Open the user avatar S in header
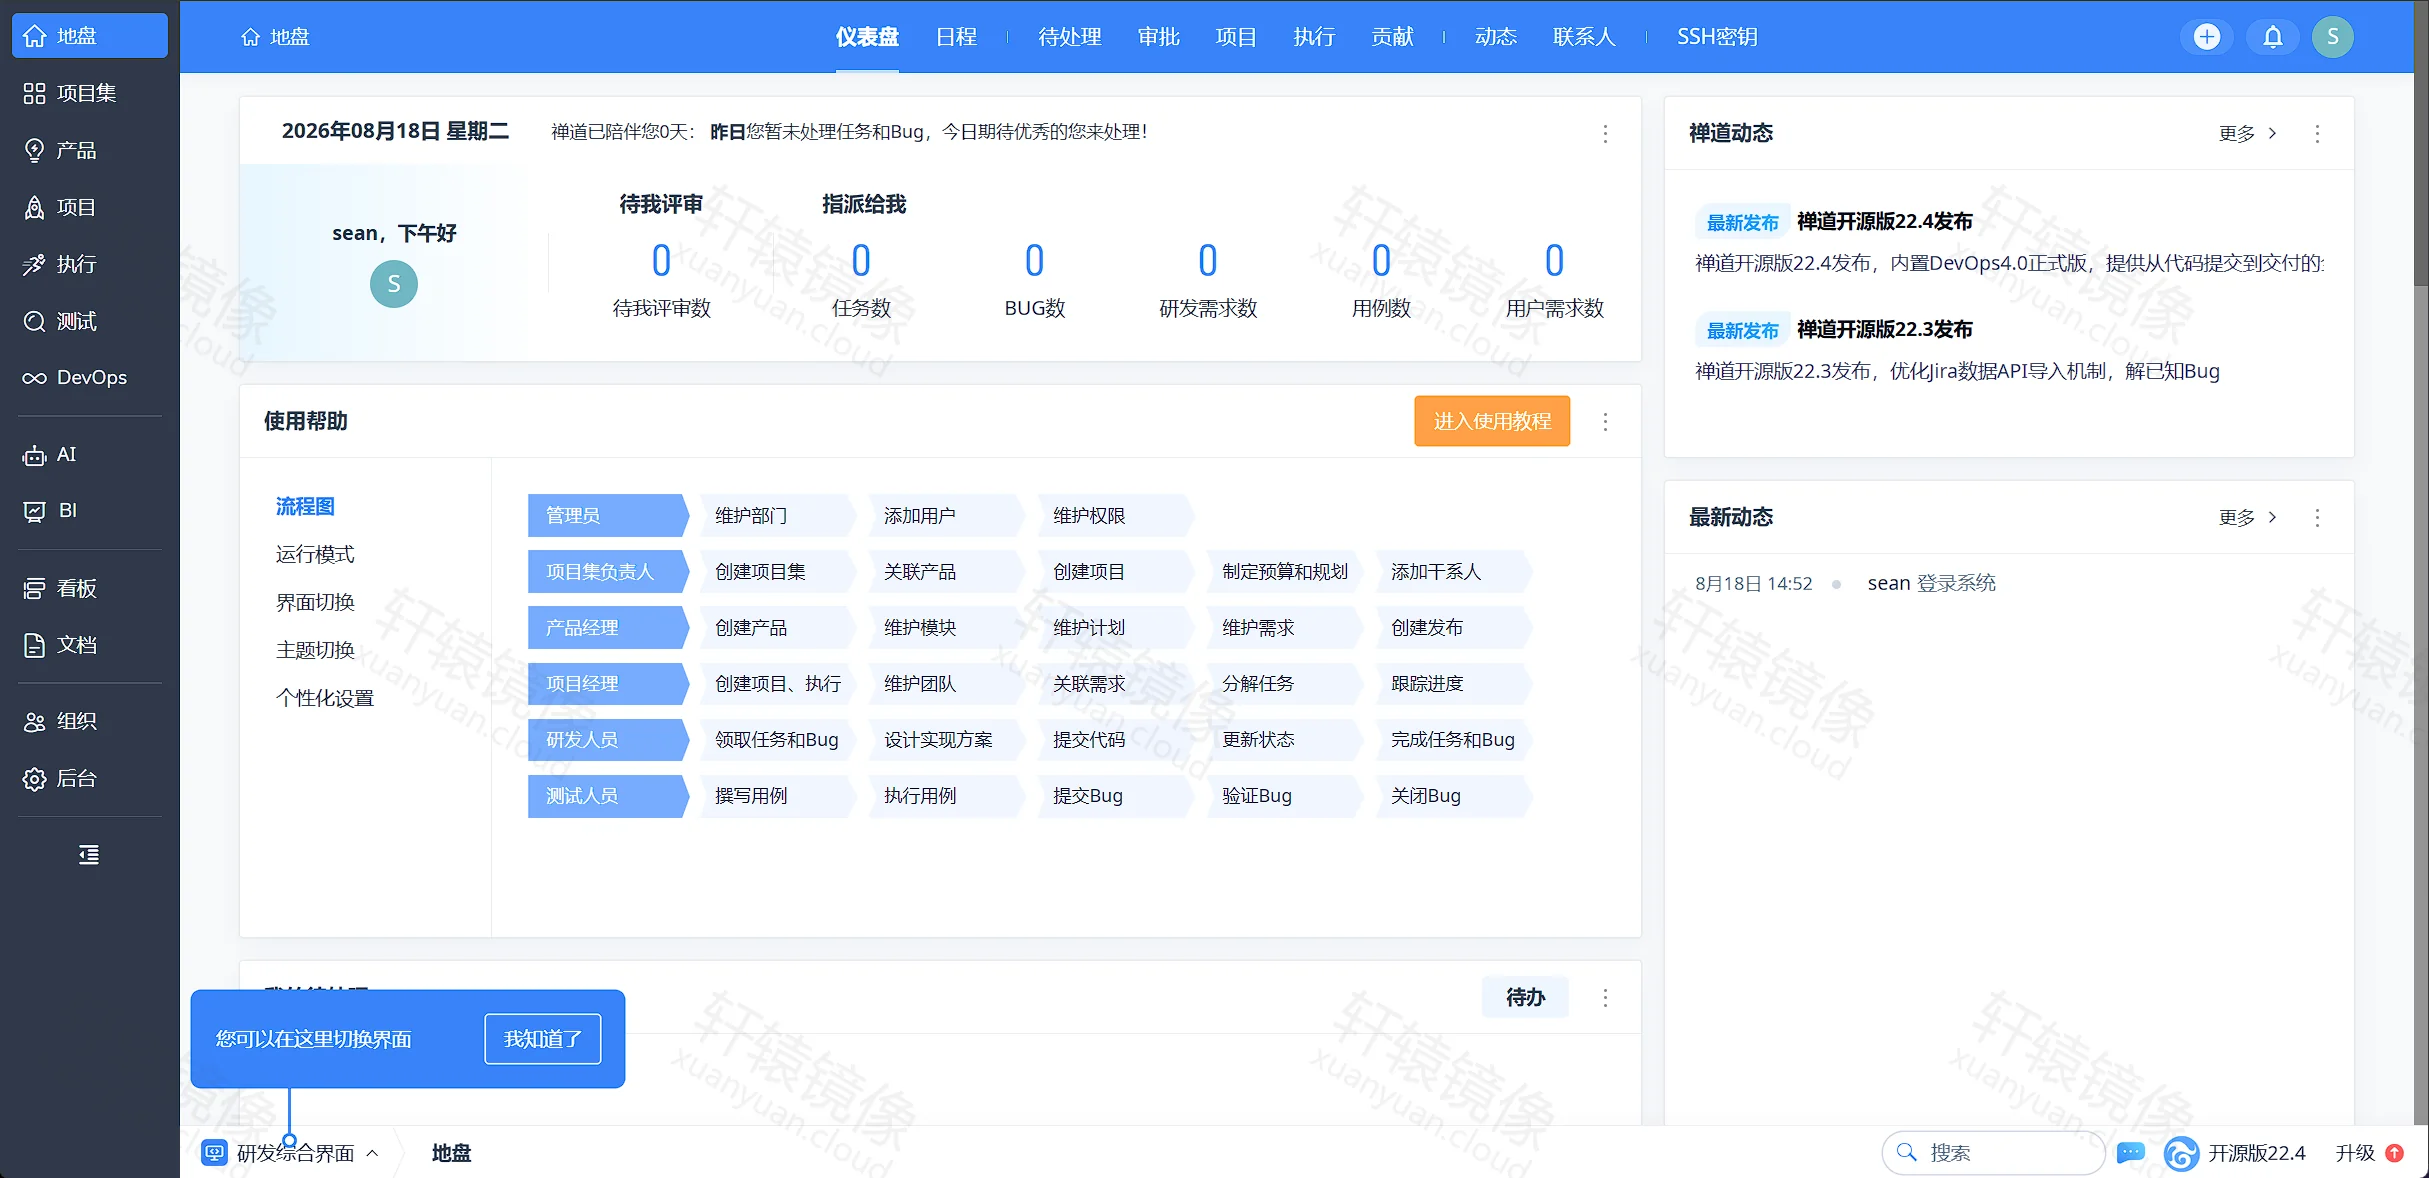The image size is (2429, 1178). click(x=2333, y=37)
